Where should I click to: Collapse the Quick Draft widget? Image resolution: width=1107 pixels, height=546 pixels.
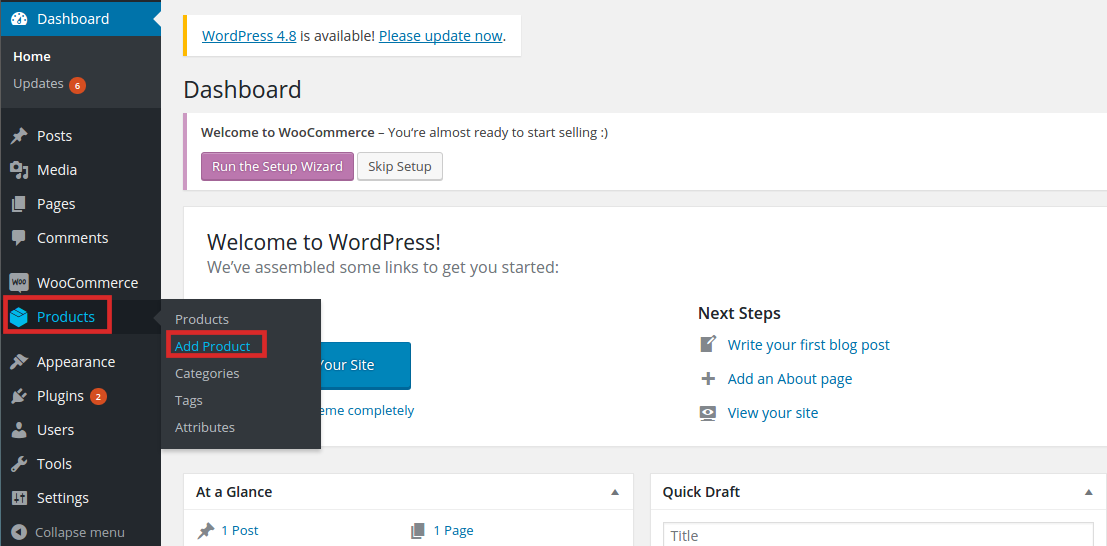tap(1089, 492)
